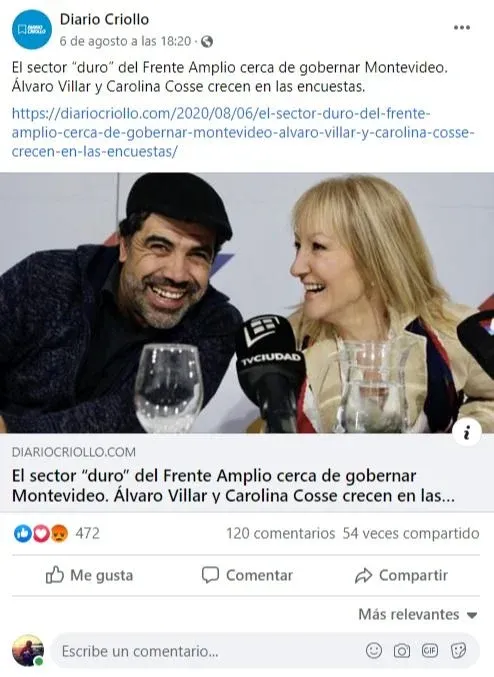
Task: Attach a photo with the camera icon
Action: point(402,650)
